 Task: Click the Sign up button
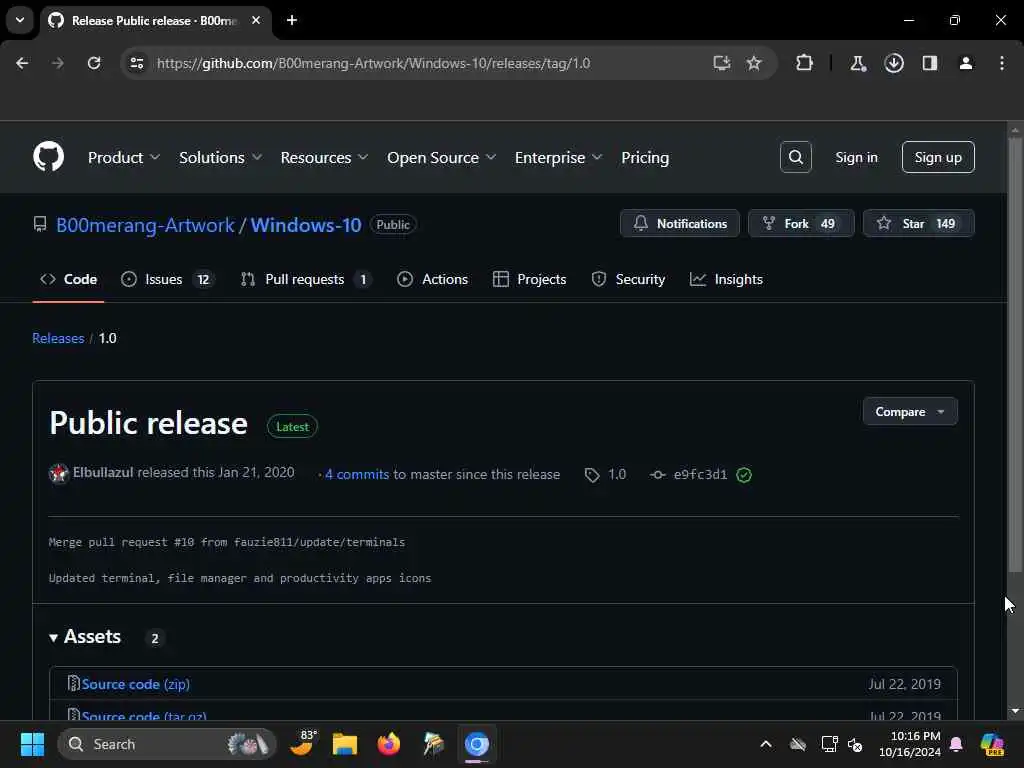click(x=938, y=157)
